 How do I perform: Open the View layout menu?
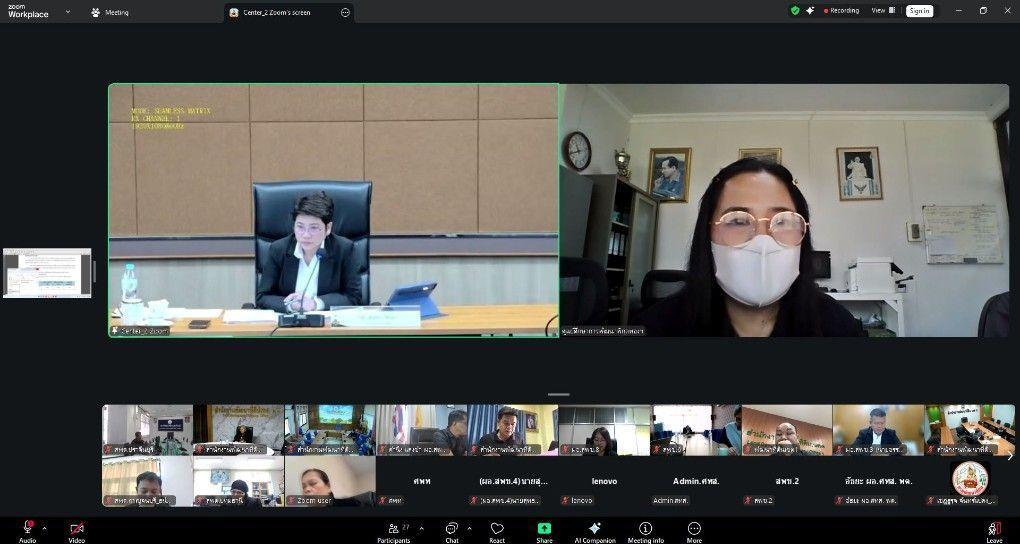click(x=880, y=11)
